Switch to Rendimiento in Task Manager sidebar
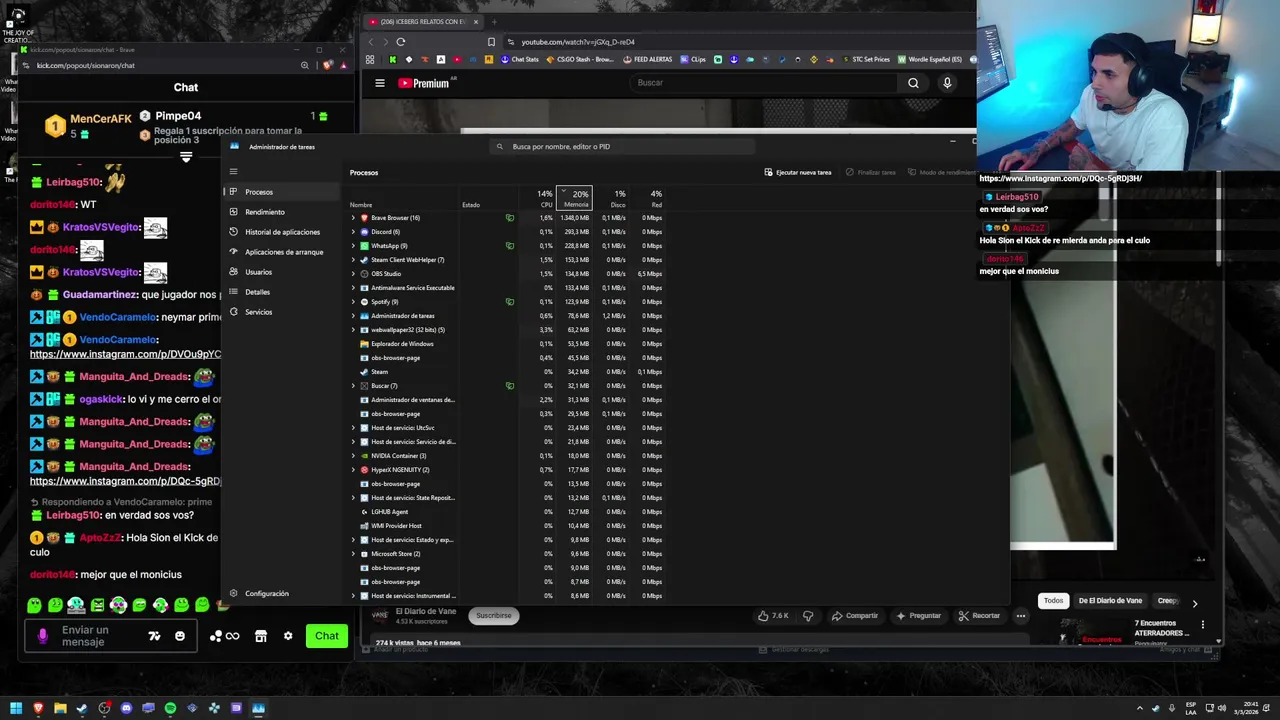1280x720 pixels. (264, 212)
